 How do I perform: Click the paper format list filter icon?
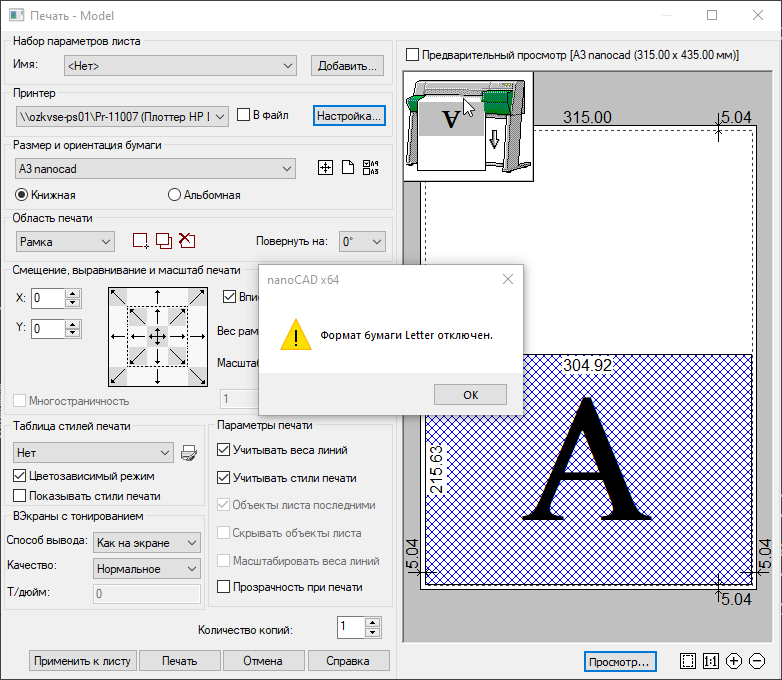pos(371,168)
